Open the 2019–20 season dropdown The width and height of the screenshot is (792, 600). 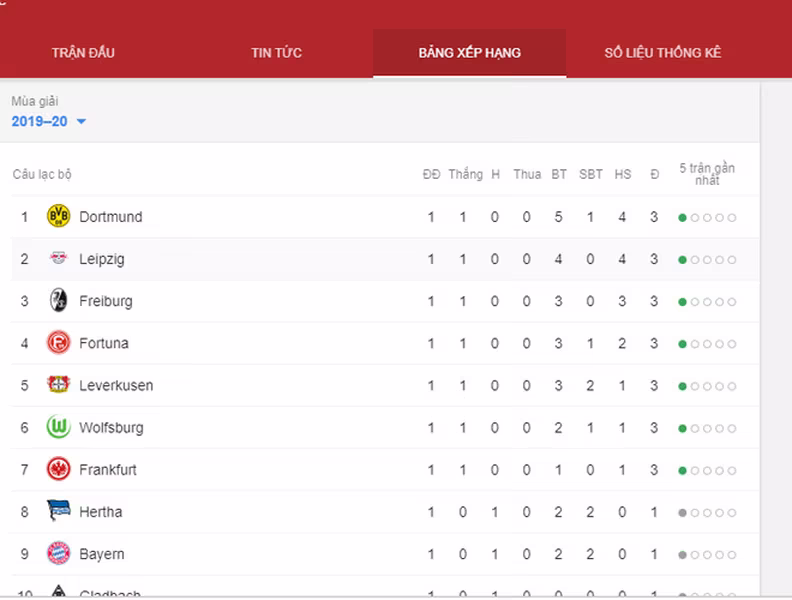click(x=49, y=121)
